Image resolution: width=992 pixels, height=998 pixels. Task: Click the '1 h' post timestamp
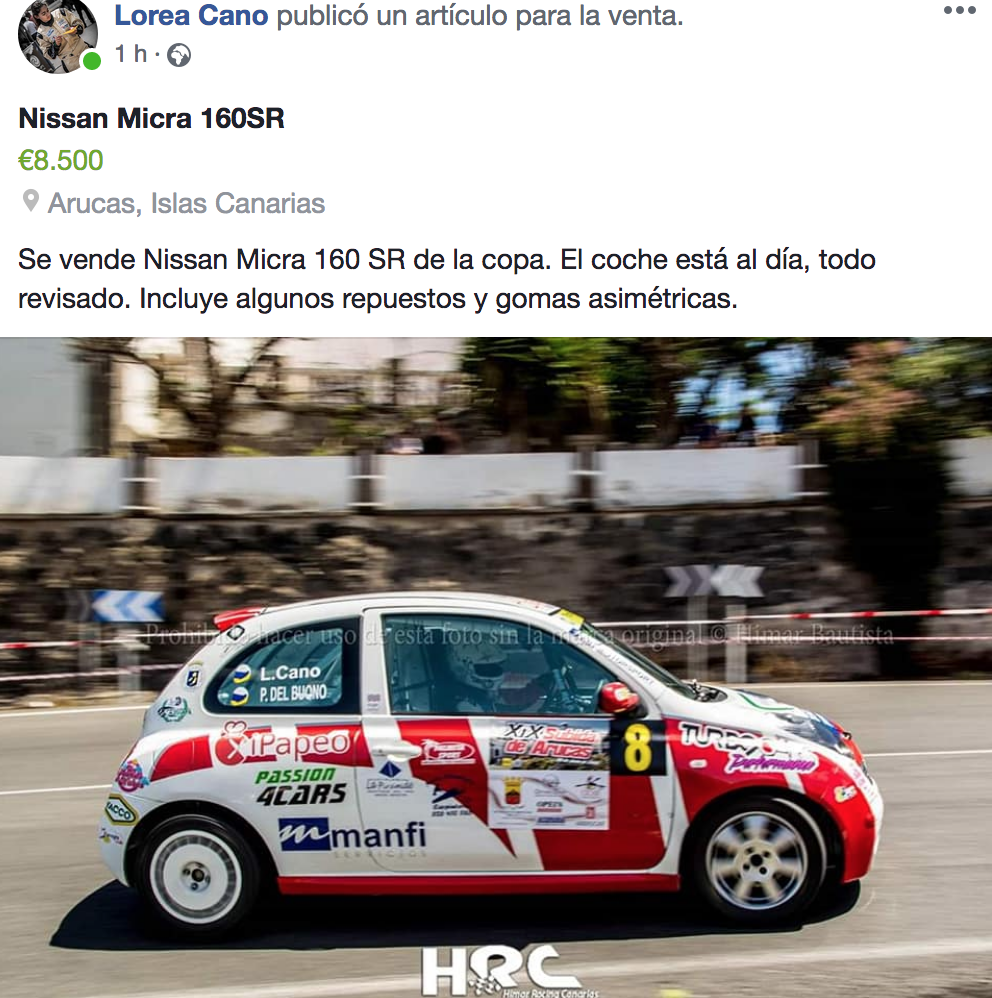130,55
